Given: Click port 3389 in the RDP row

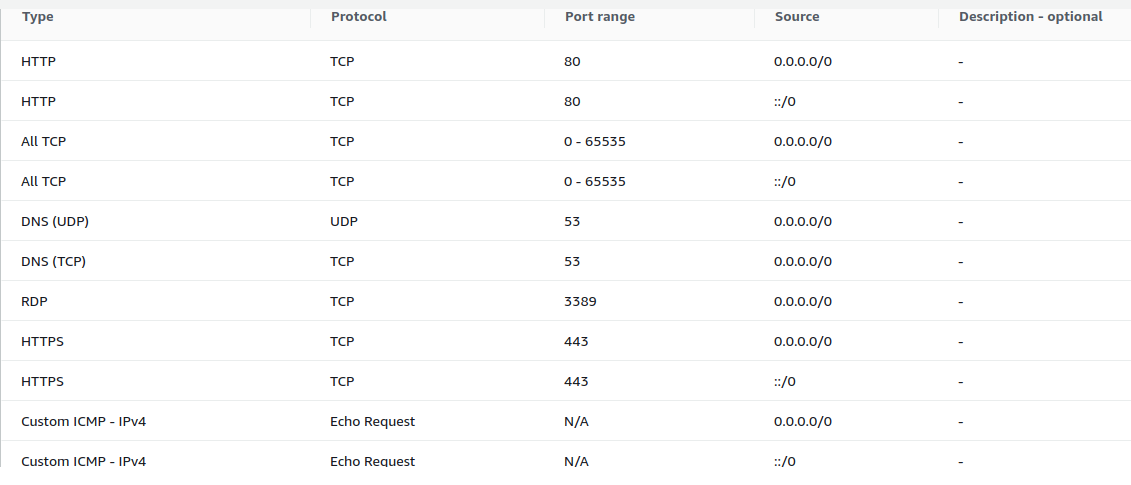Looking at the screenshot, I should (580, 301).
